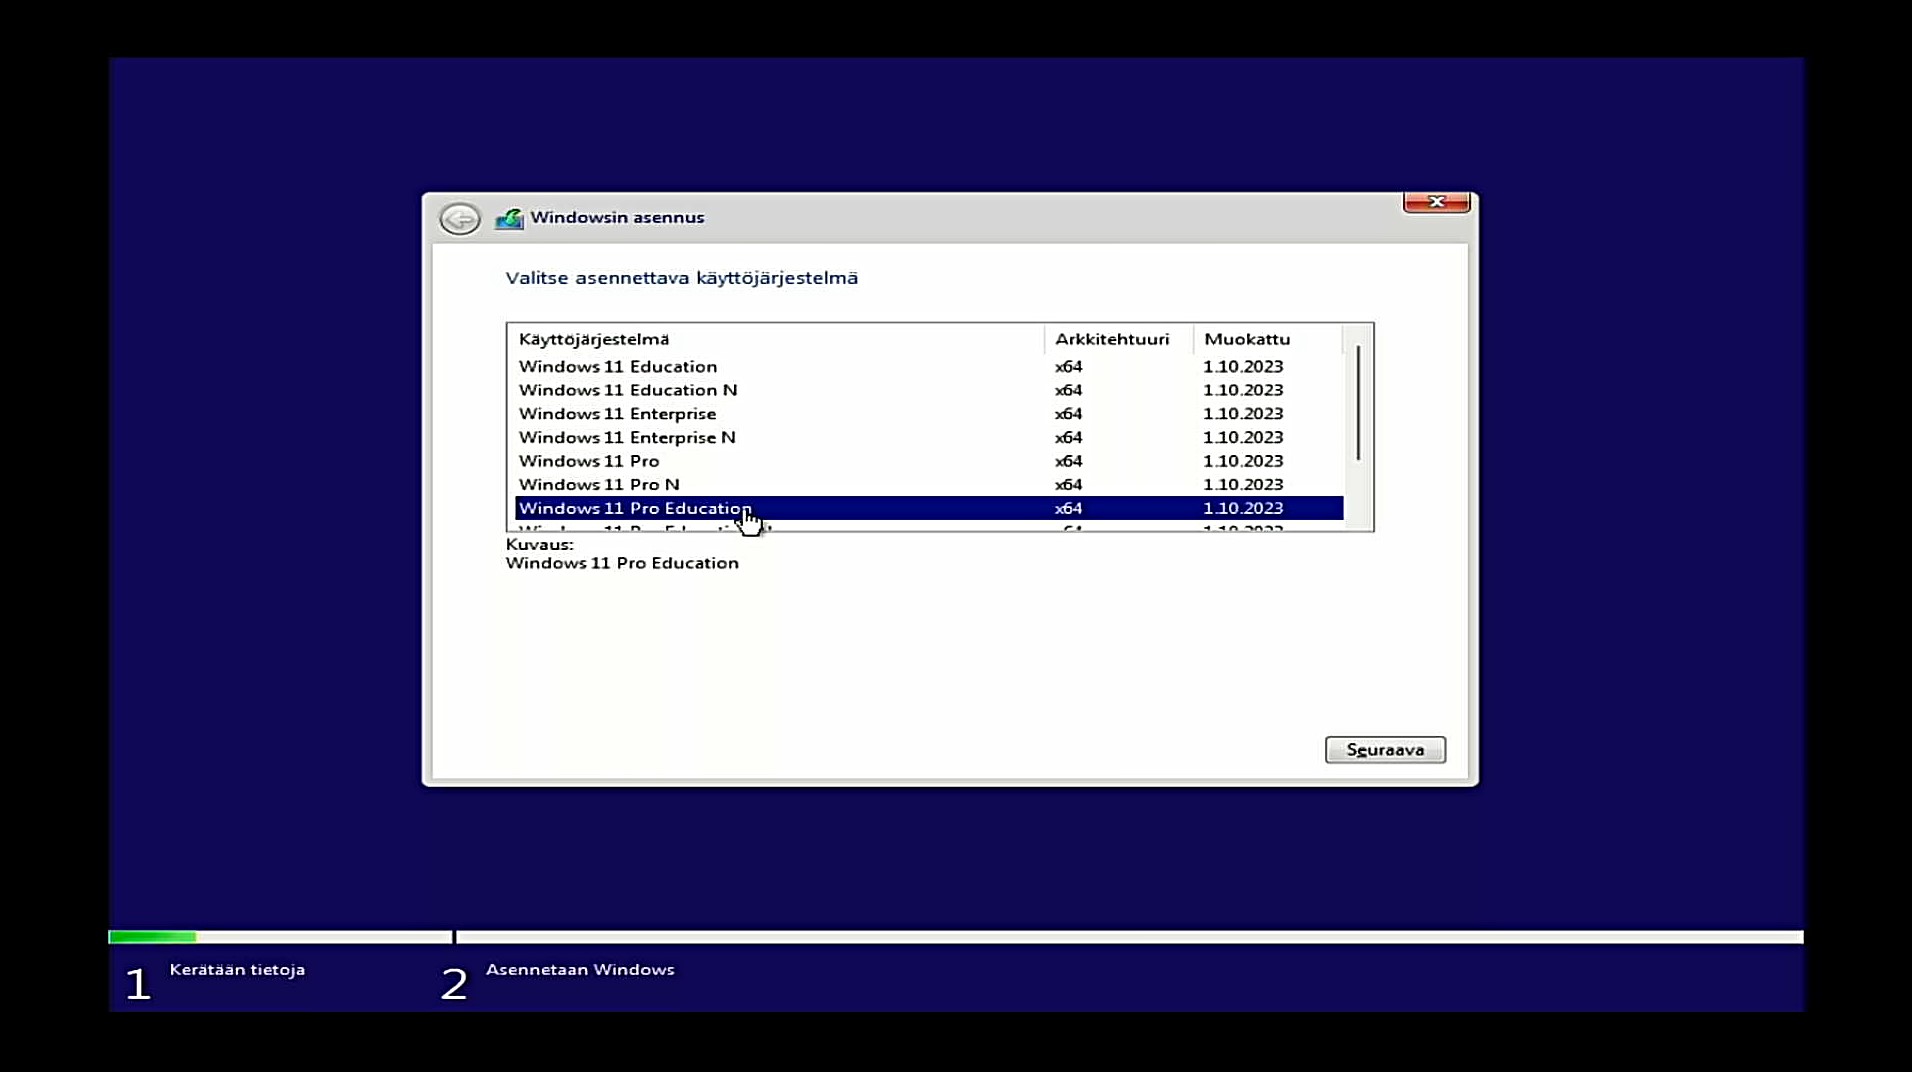The image size is (1912, 1072).
Task: Click the Windows setup icon in title bar
Action: point(509,218)
